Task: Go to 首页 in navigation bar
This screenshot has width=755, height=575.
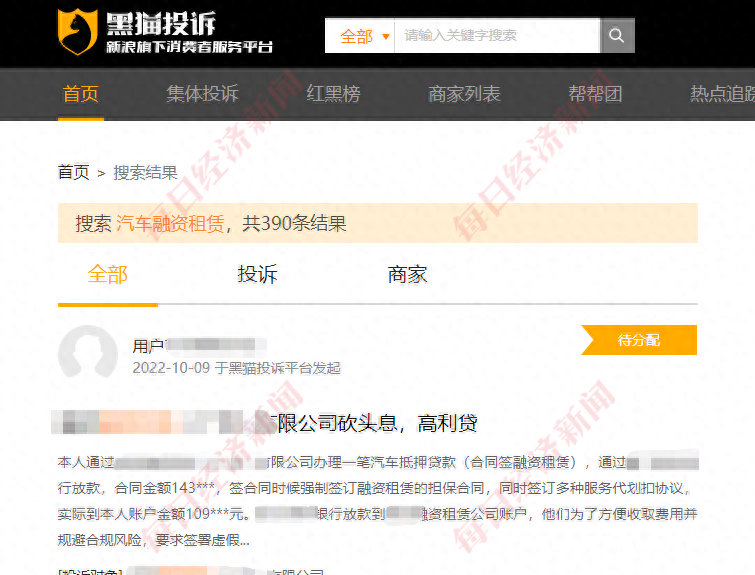Action: [x=81, y=93]
